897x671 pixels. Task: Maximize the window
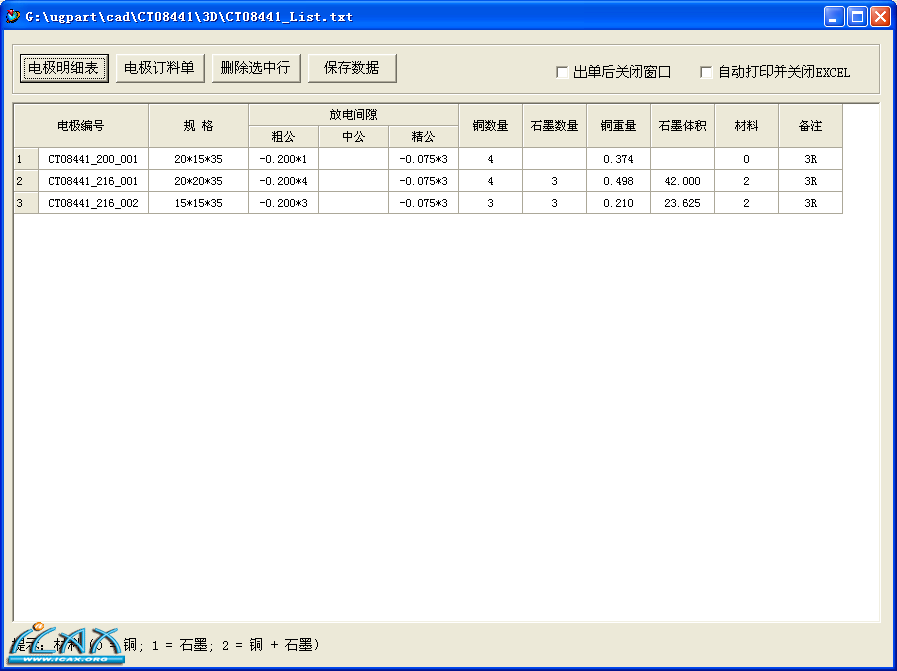(x=857, y=17)
